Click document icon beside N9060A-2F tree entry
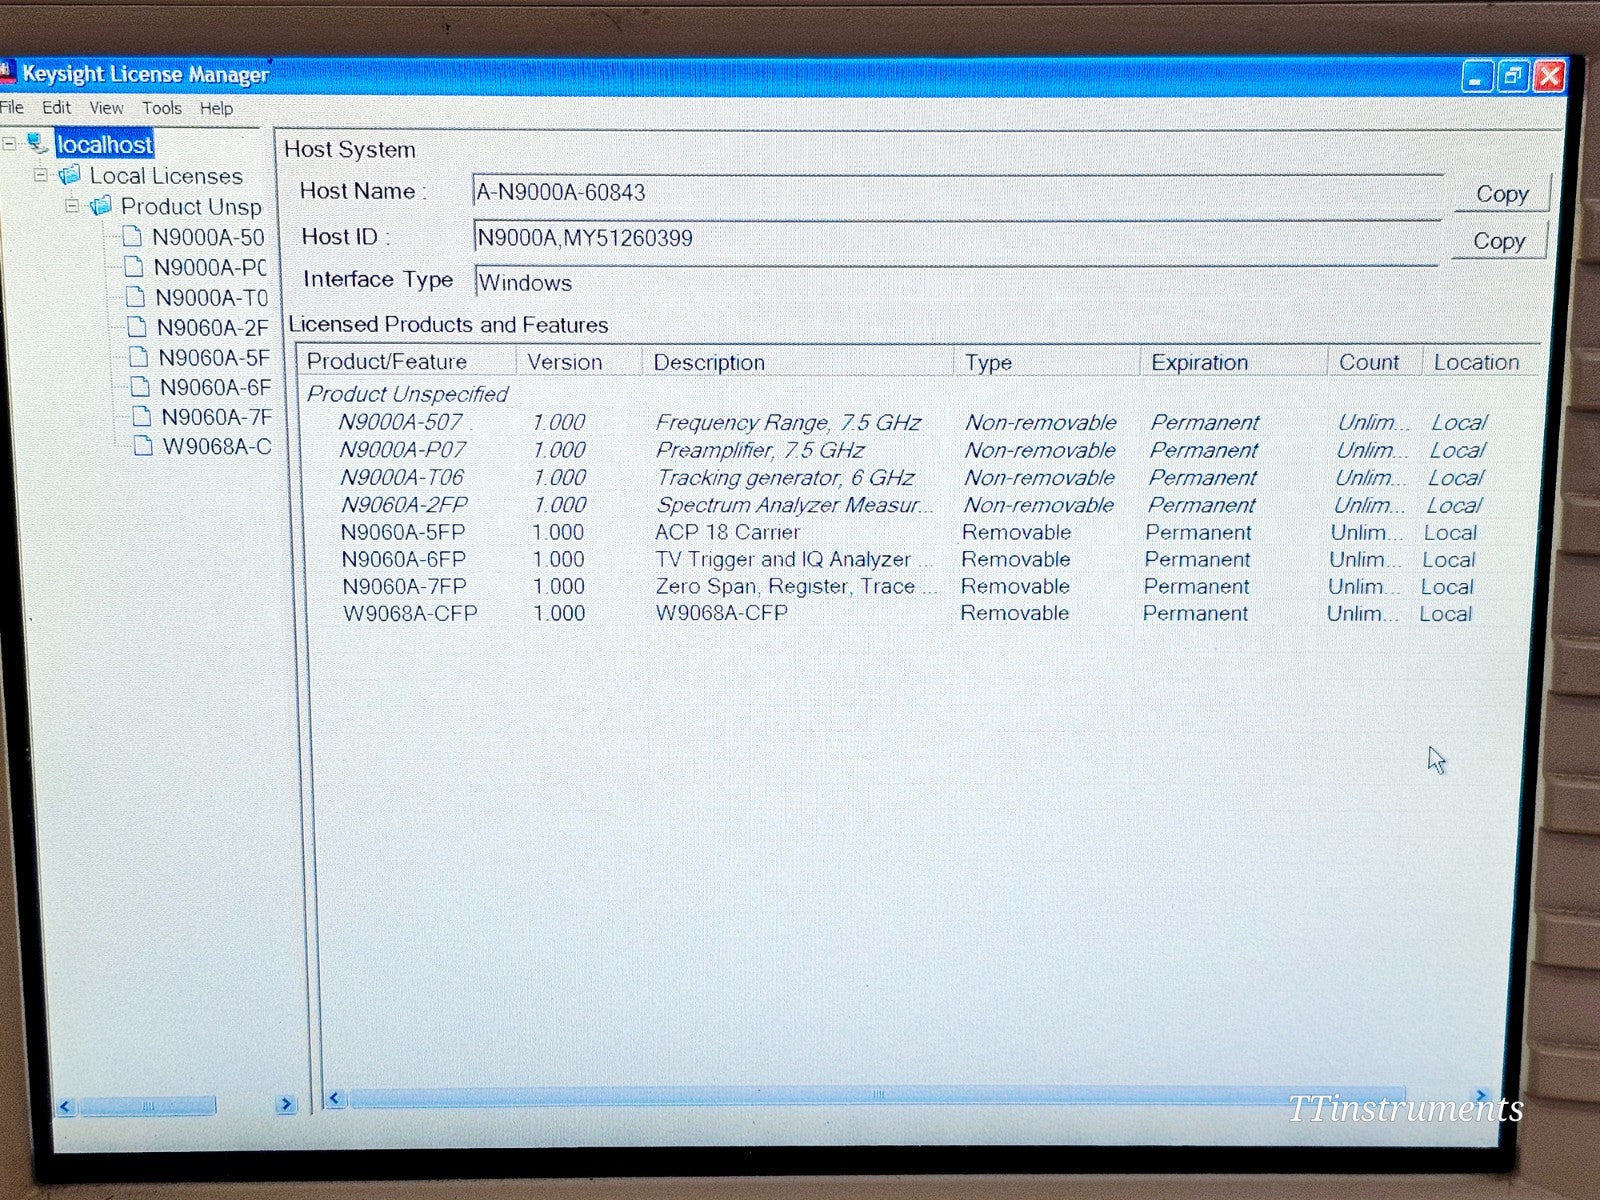This screenshot has height=1200, width=1600. 137,327
